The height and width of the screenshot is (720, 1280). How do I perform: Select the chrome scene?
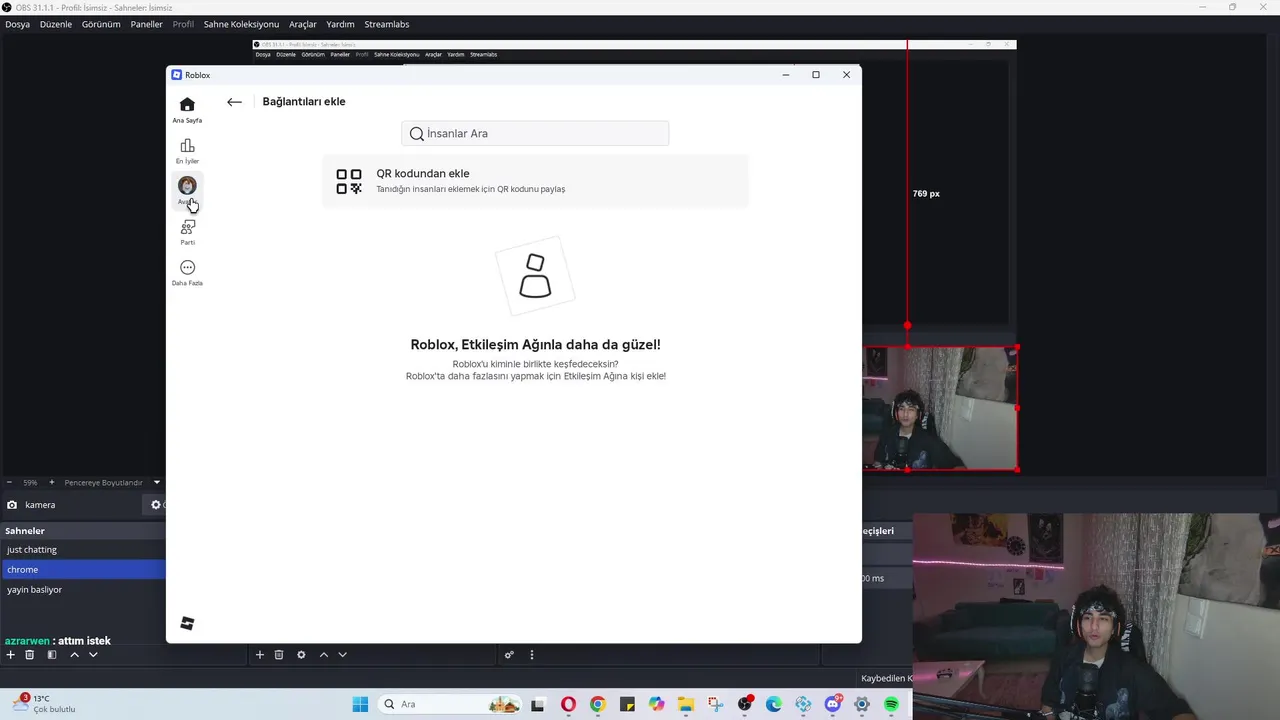[x=83, y=569]
